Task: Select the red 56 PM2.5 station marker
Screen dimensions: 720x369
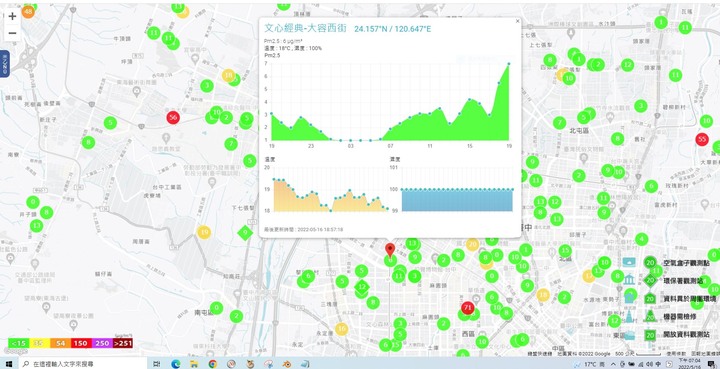Action: (x=173, y=117)
